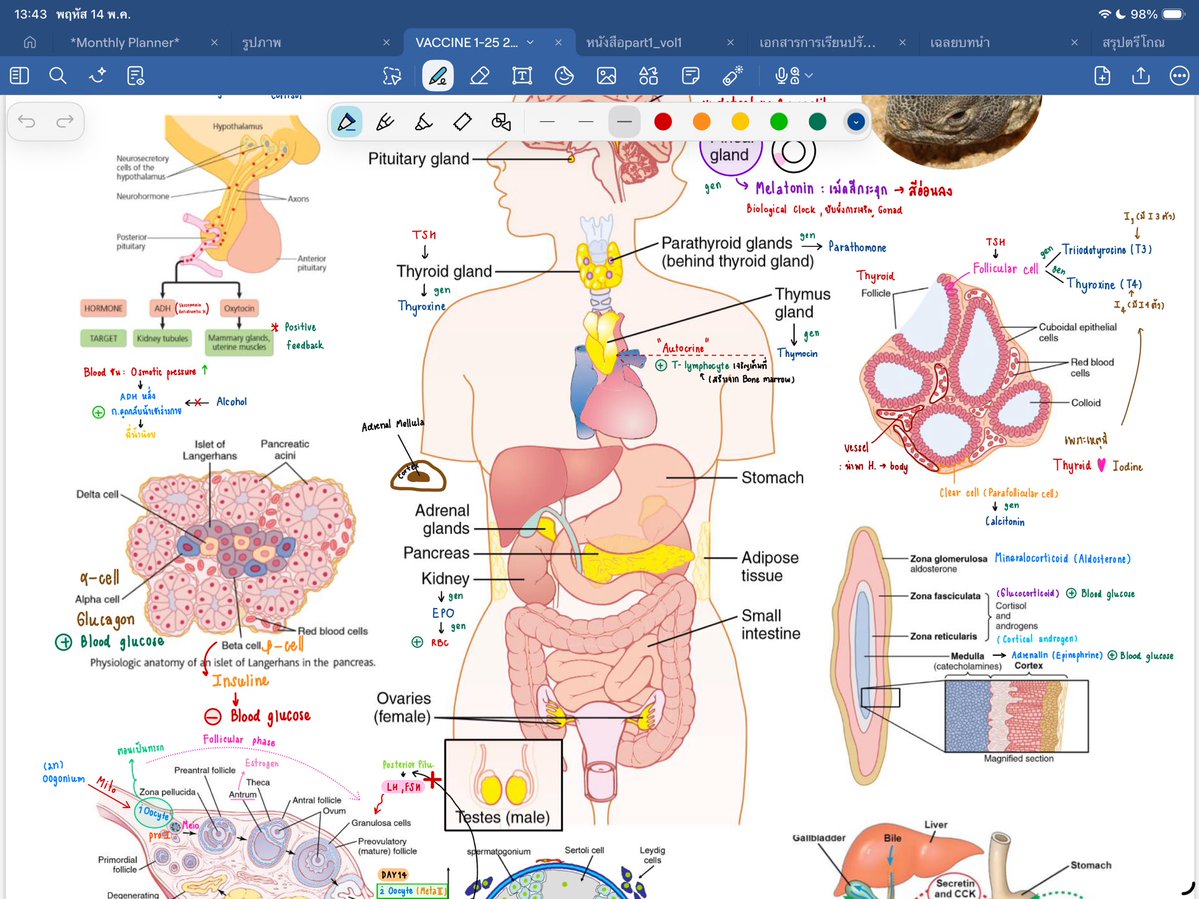
Task: Pick the dark green pen color
Action: pos(817,122)
